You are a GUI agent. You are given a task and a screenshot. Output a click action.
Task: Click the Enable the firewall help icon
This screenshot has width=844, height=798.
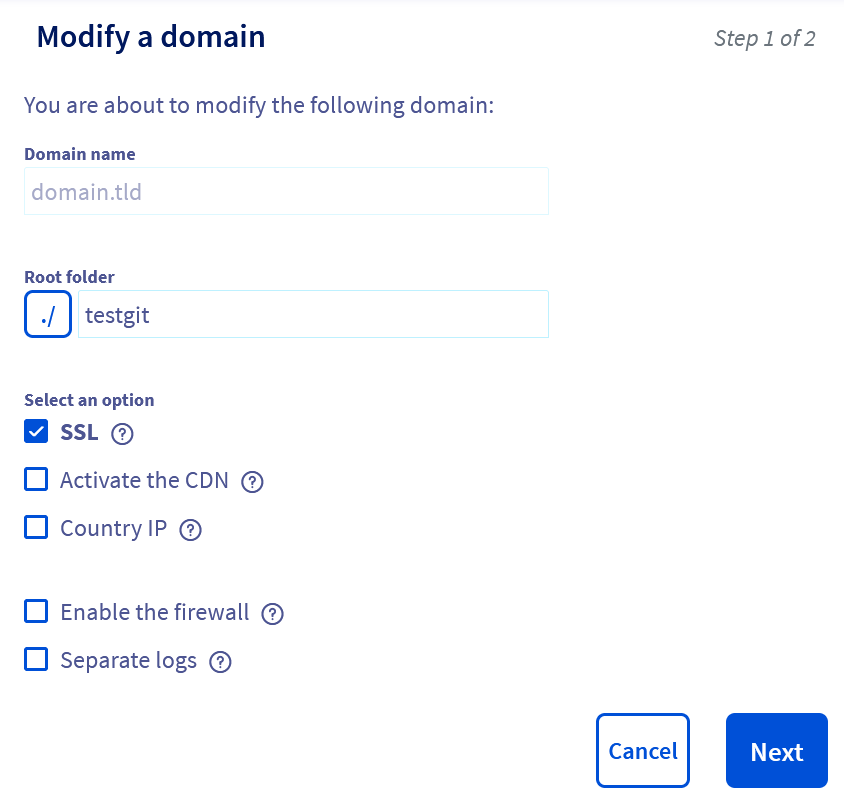pyautogui.click(x=273, y=614)
